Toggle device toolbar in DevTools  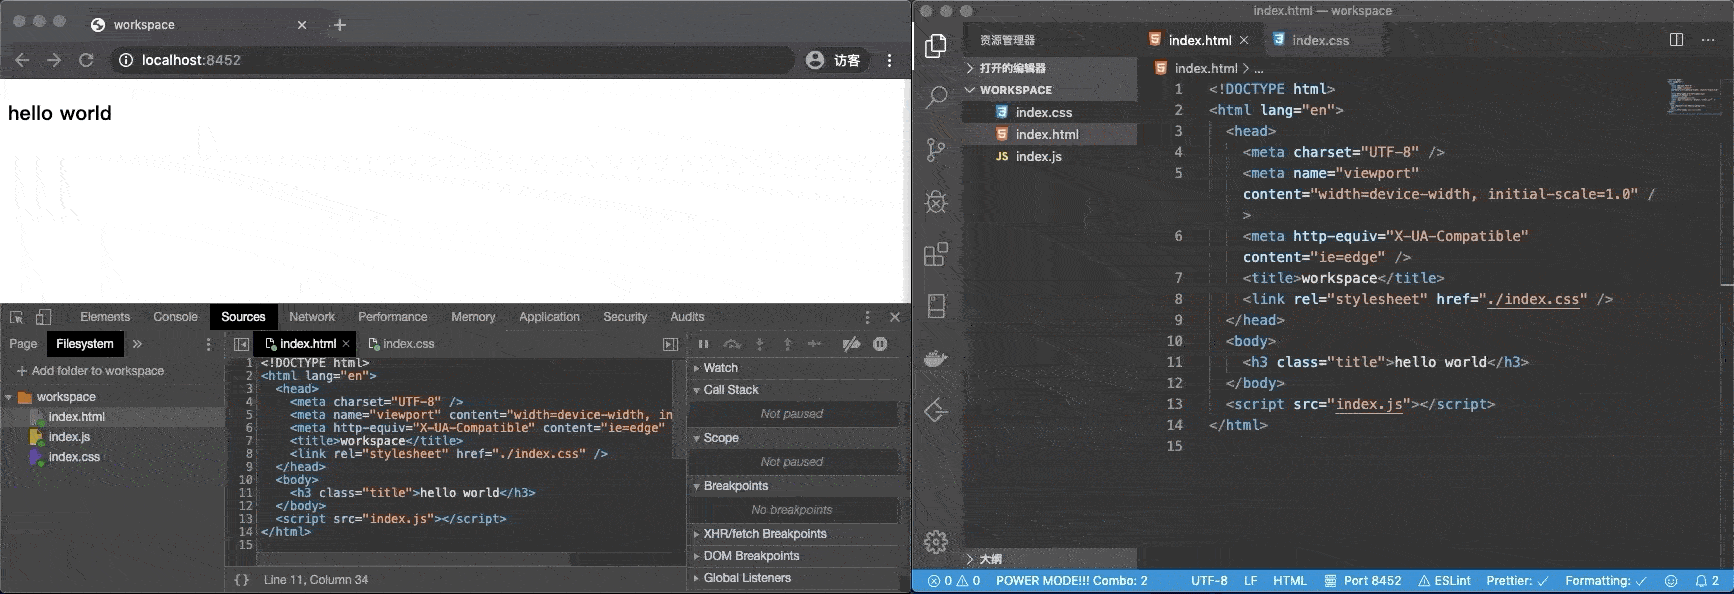(x=43, y=317)
